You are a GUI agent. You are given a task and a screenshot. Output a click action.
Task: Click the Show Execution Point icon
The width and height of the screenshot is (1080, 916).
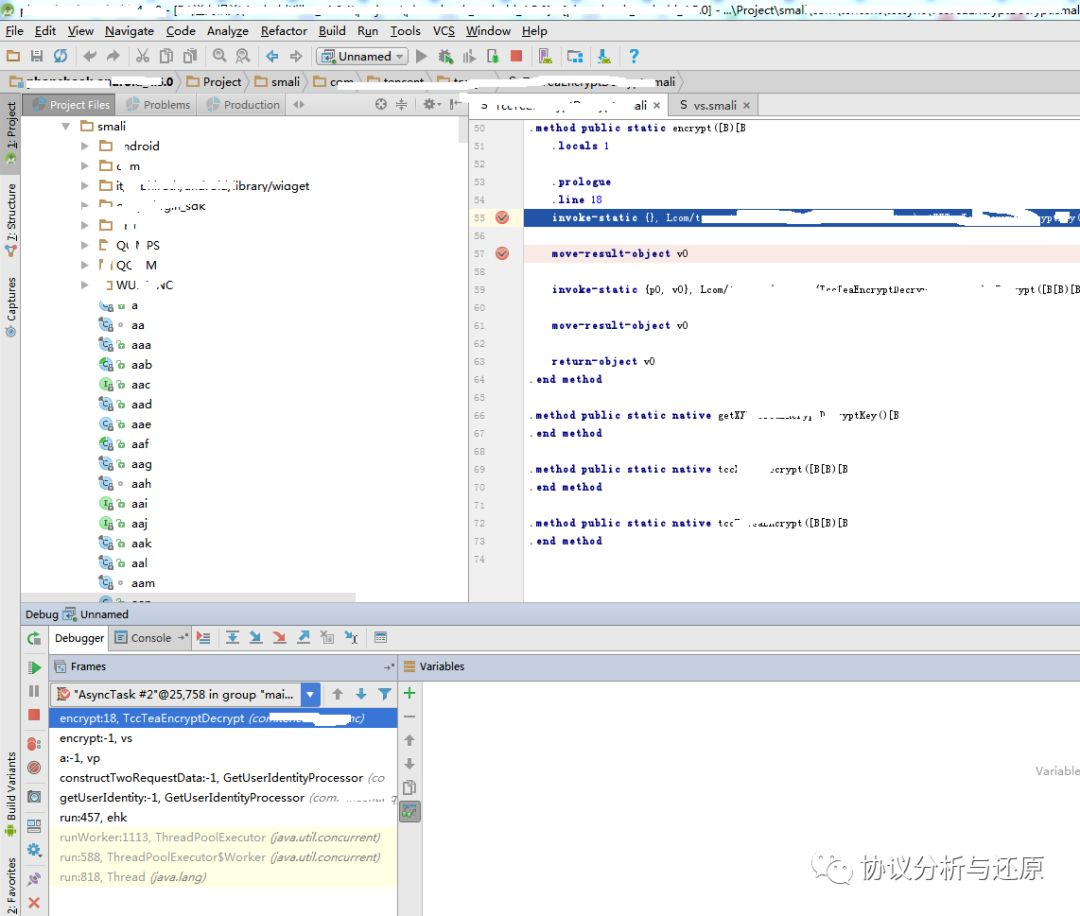click(x=204, y=637)
